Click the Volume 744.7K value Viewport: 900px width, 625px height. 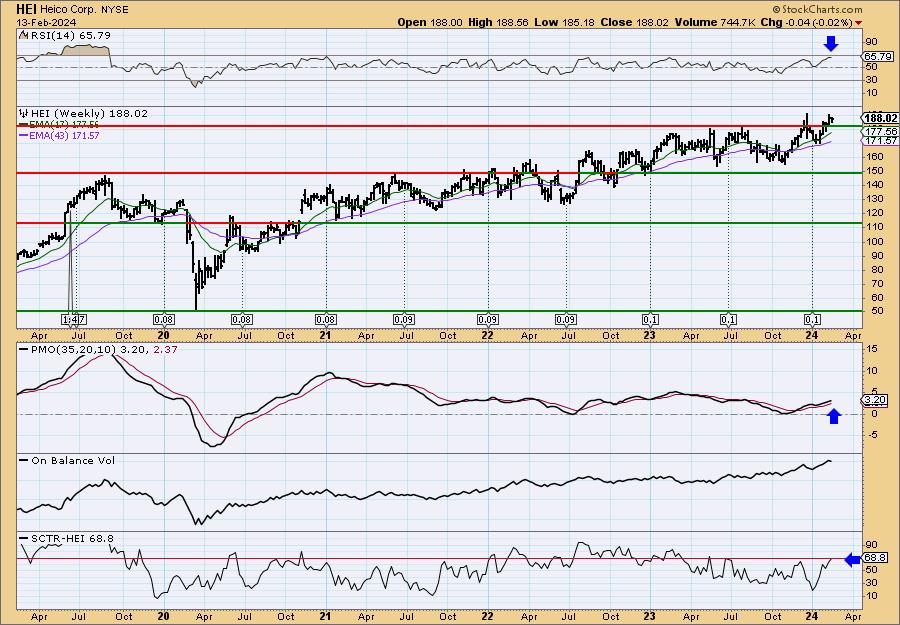[x=715, y=22]
